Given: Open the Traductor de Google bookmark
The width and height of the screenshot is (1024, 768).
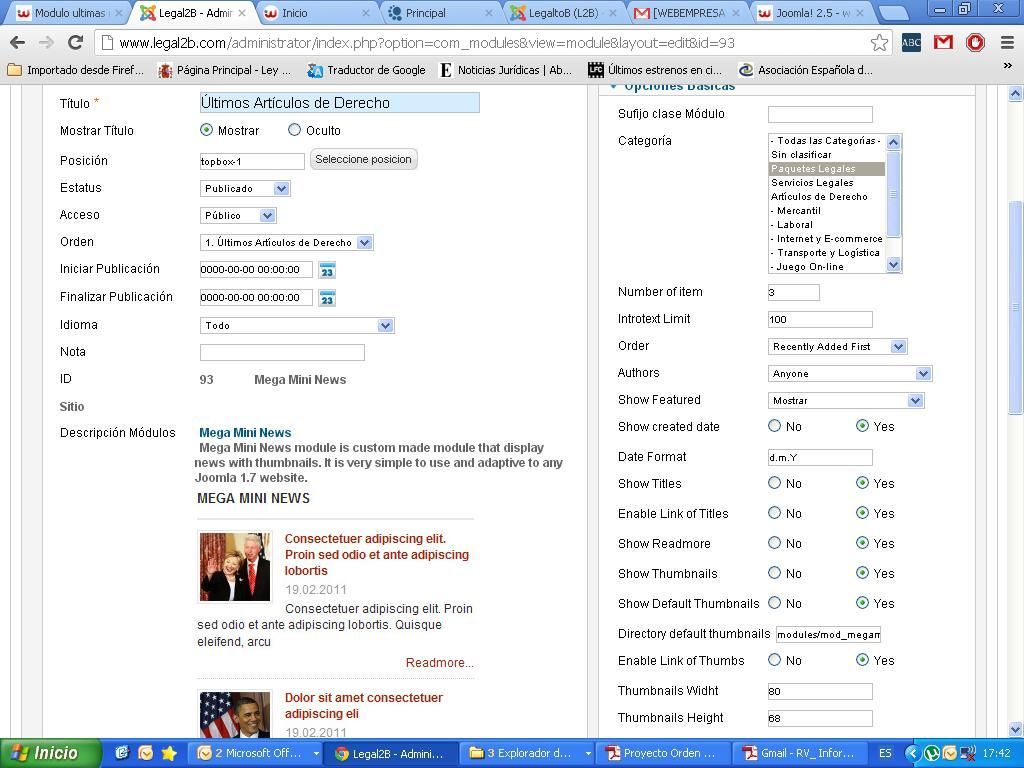Looking at the screenshot, I should pos(366,70).
